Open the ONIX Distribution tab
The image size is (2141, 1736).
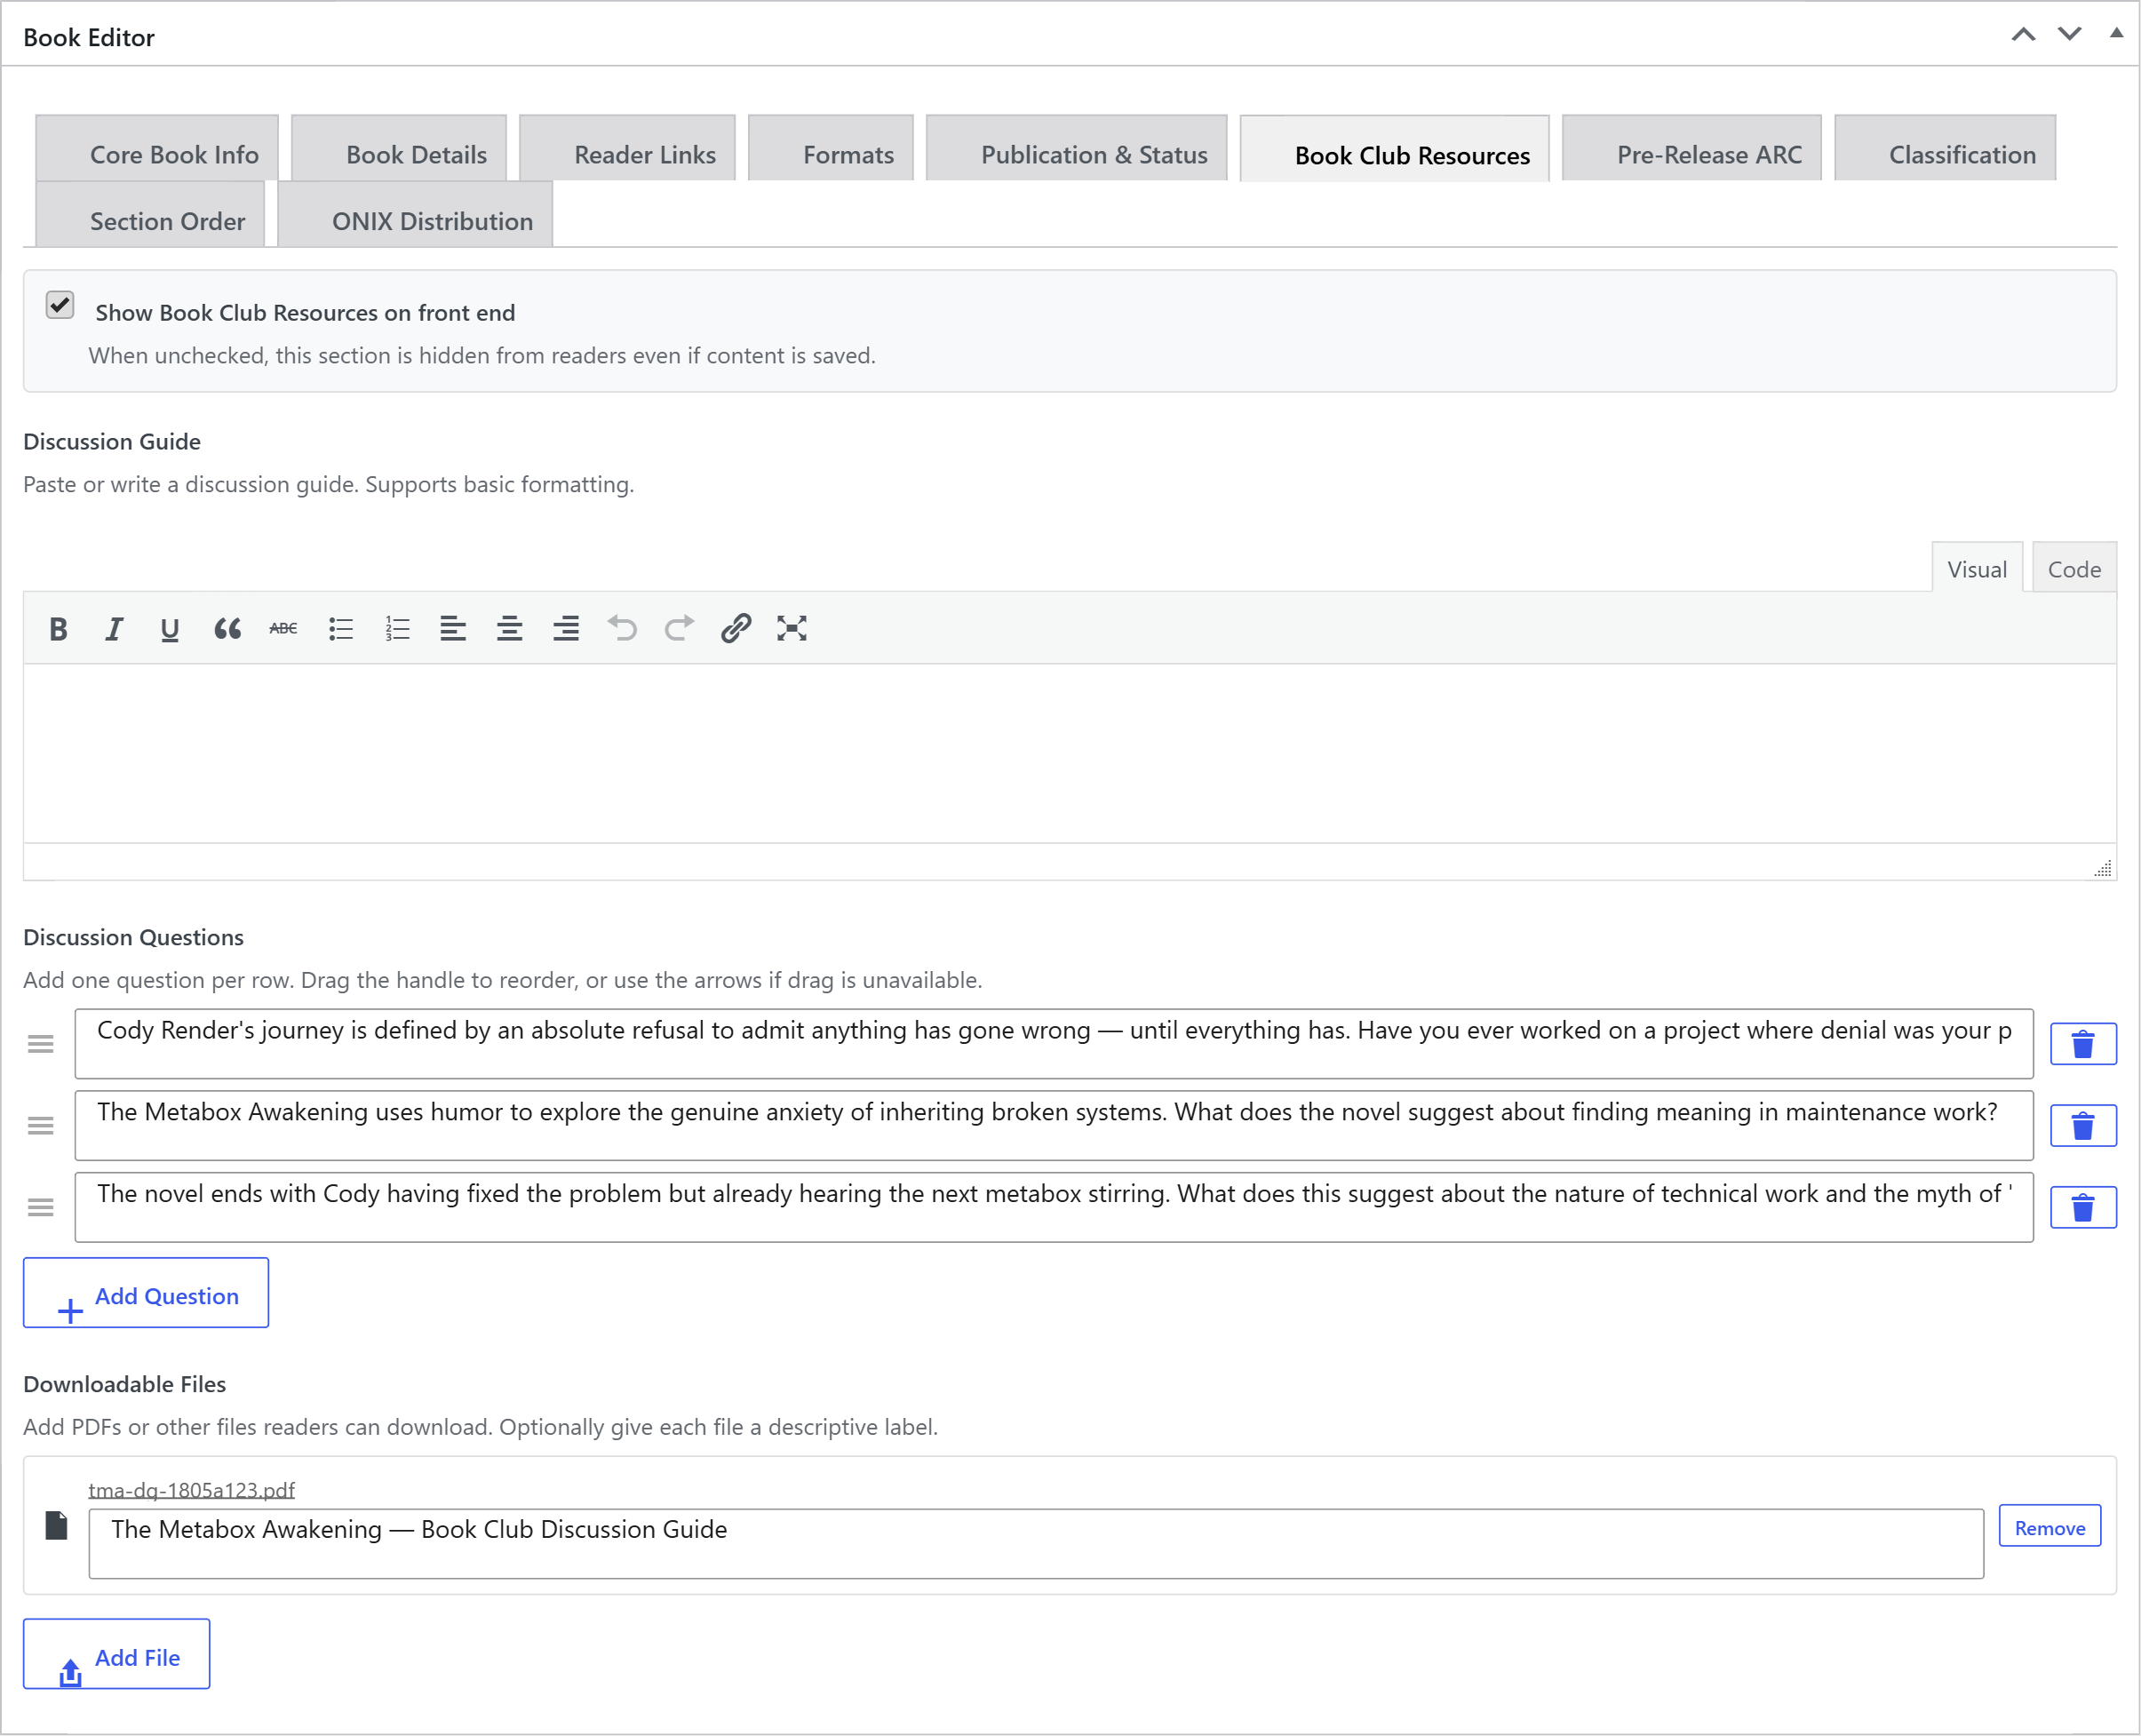point(415,214)
